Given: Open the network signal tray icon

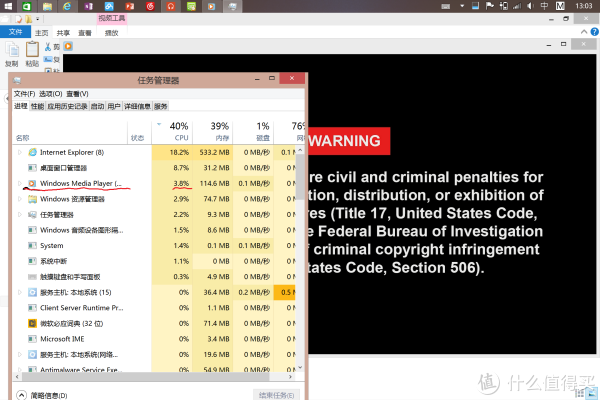Looking at the screenshot, I should tap(517, 6).
